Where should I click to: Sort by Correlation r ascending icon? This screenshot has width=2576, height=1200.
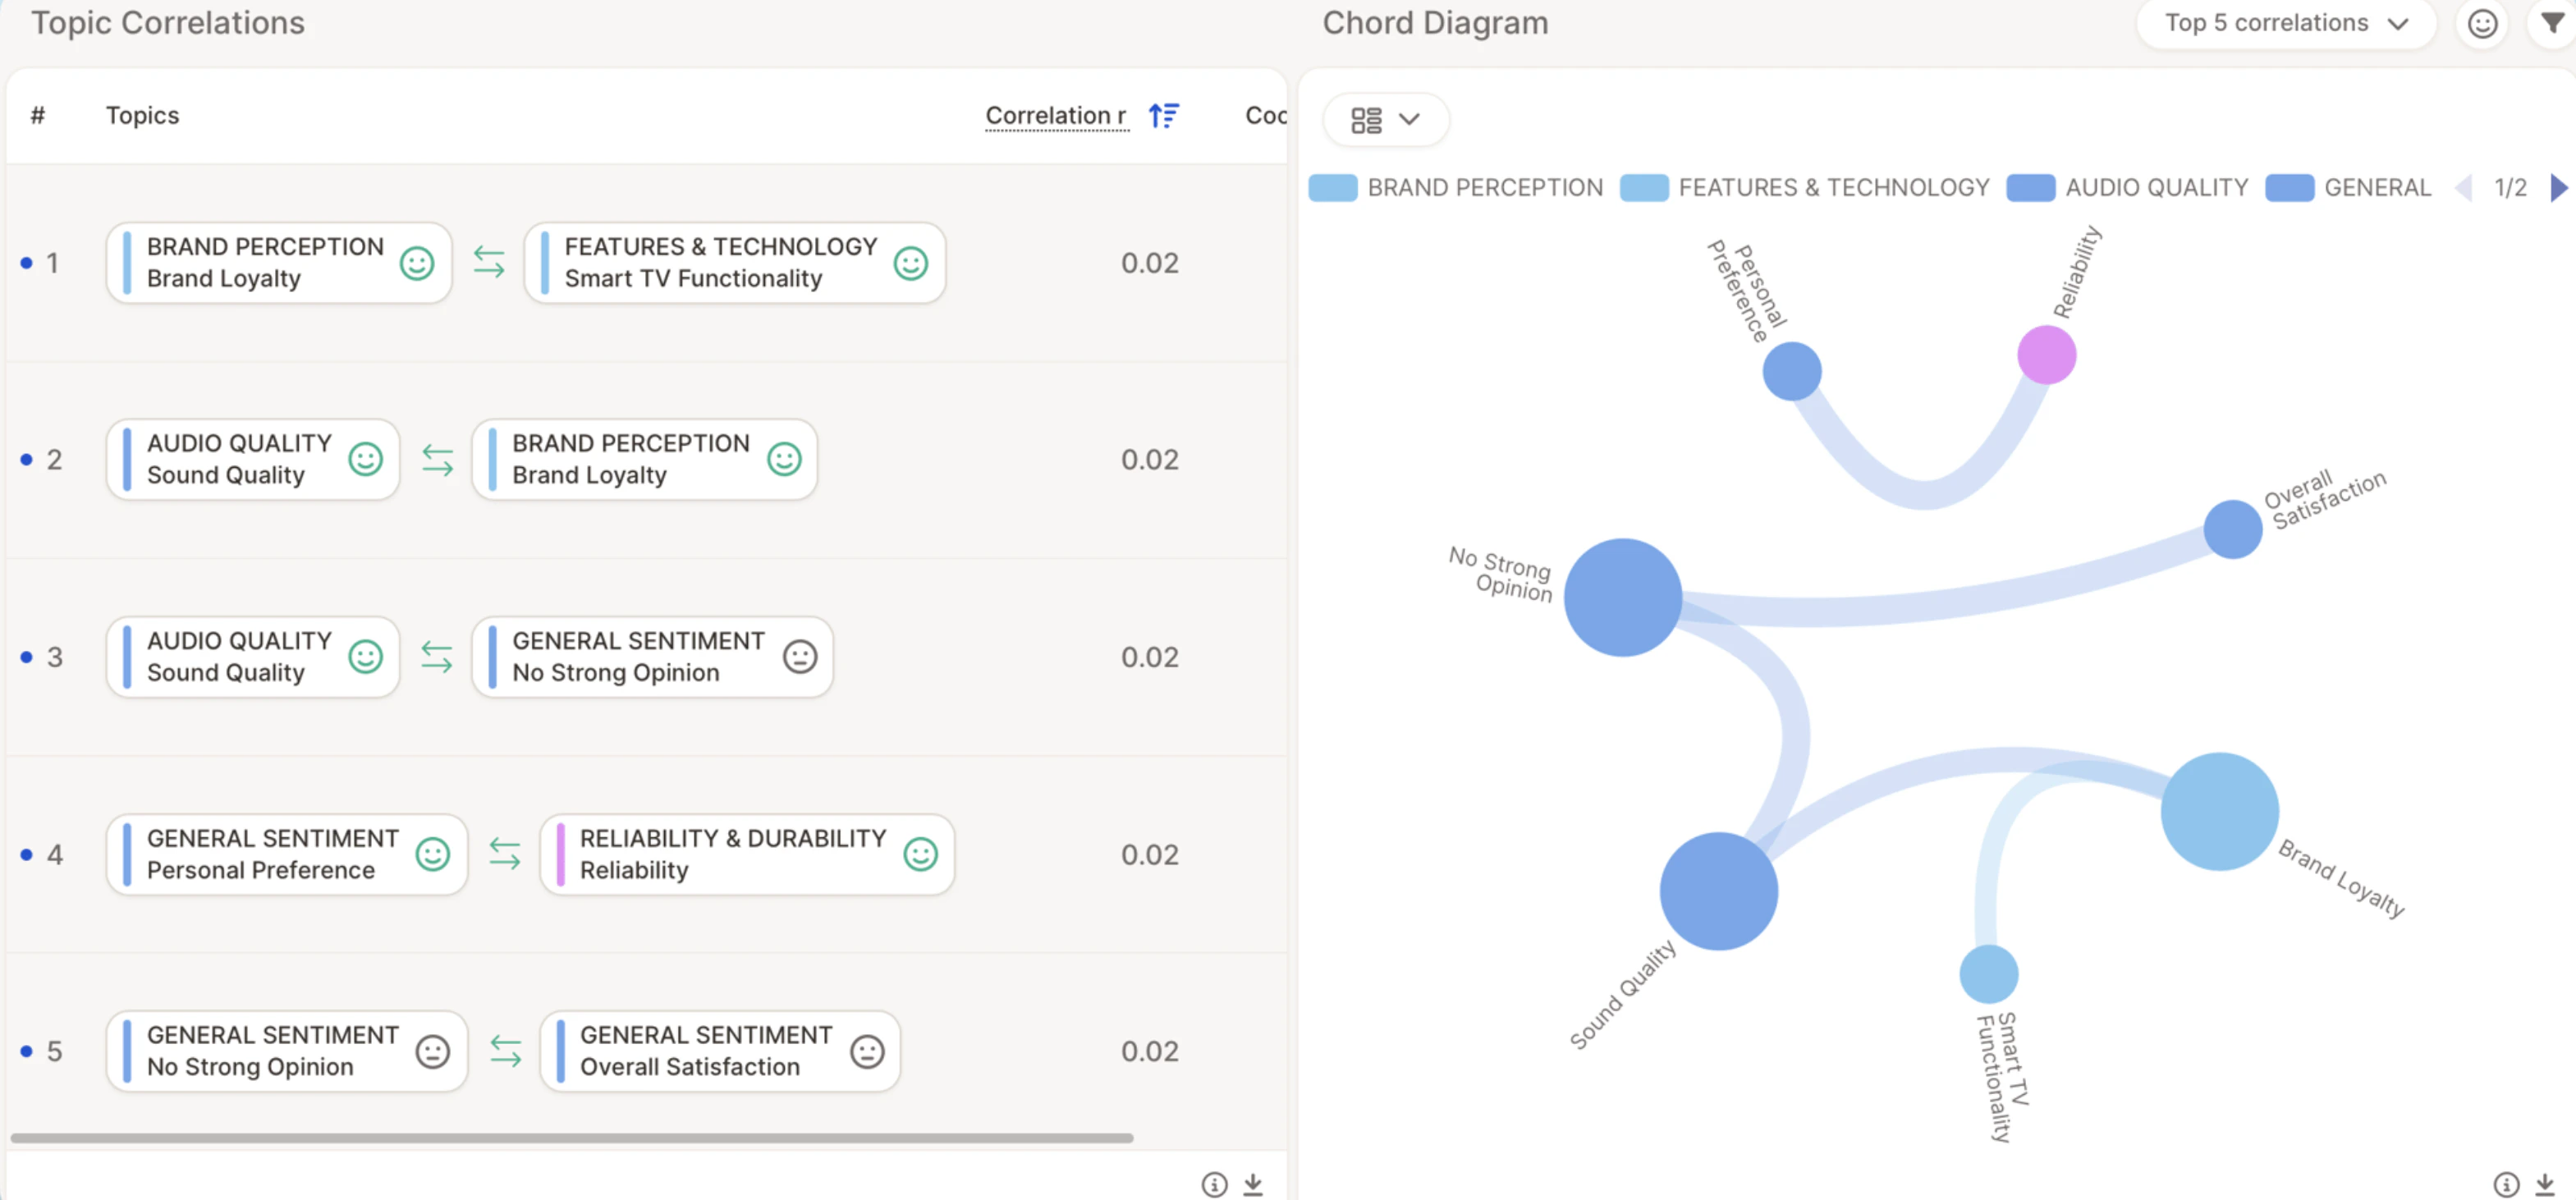pos(1163,116)
